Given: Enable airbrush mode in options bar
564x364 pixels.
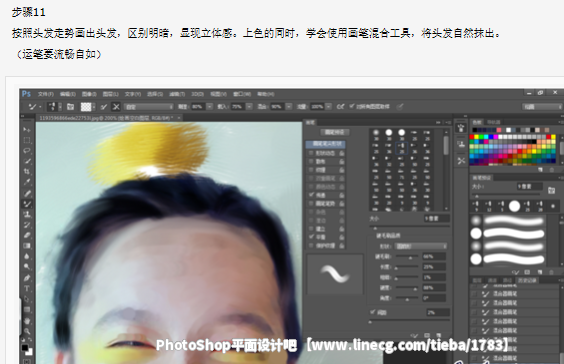Looking at the screenshot, I should pos(340,106).
